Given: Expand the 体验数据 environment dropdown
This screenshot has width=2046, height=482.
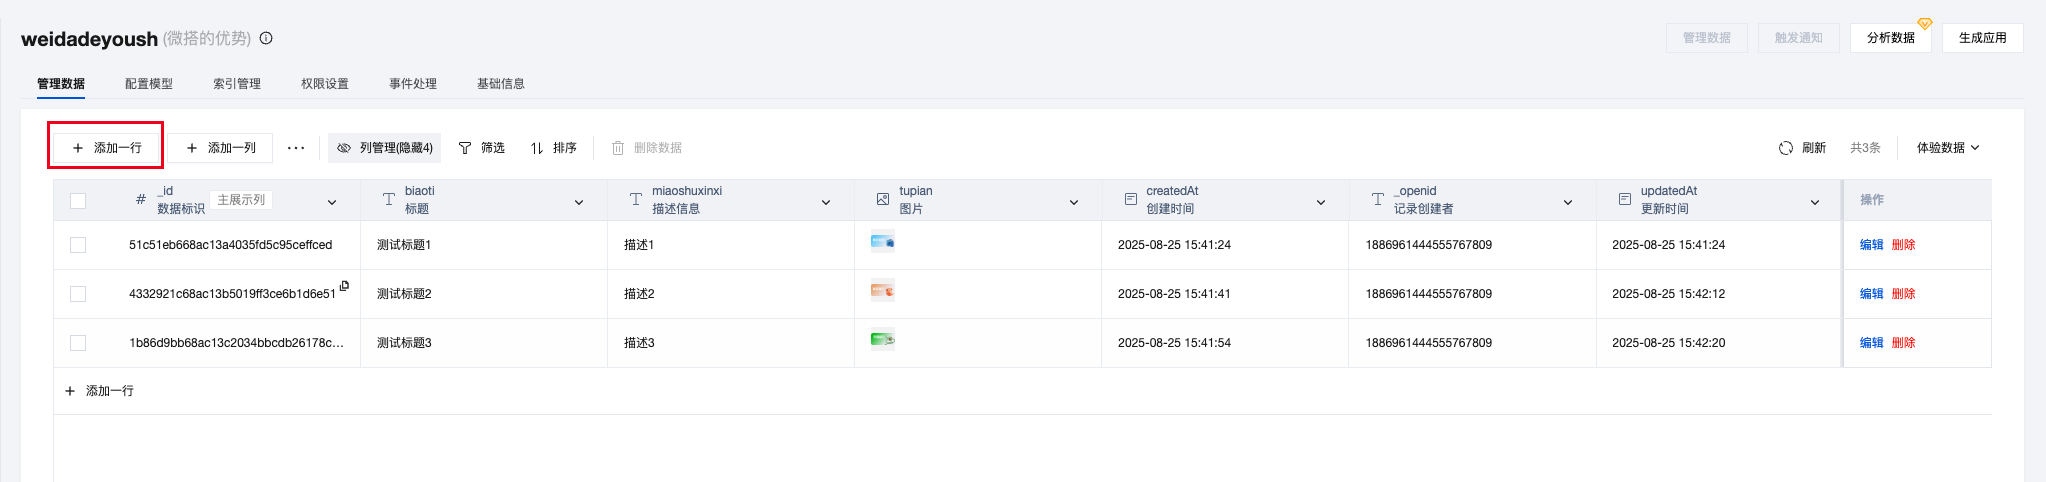Looking at the screenshot, I should (1975, 148).
